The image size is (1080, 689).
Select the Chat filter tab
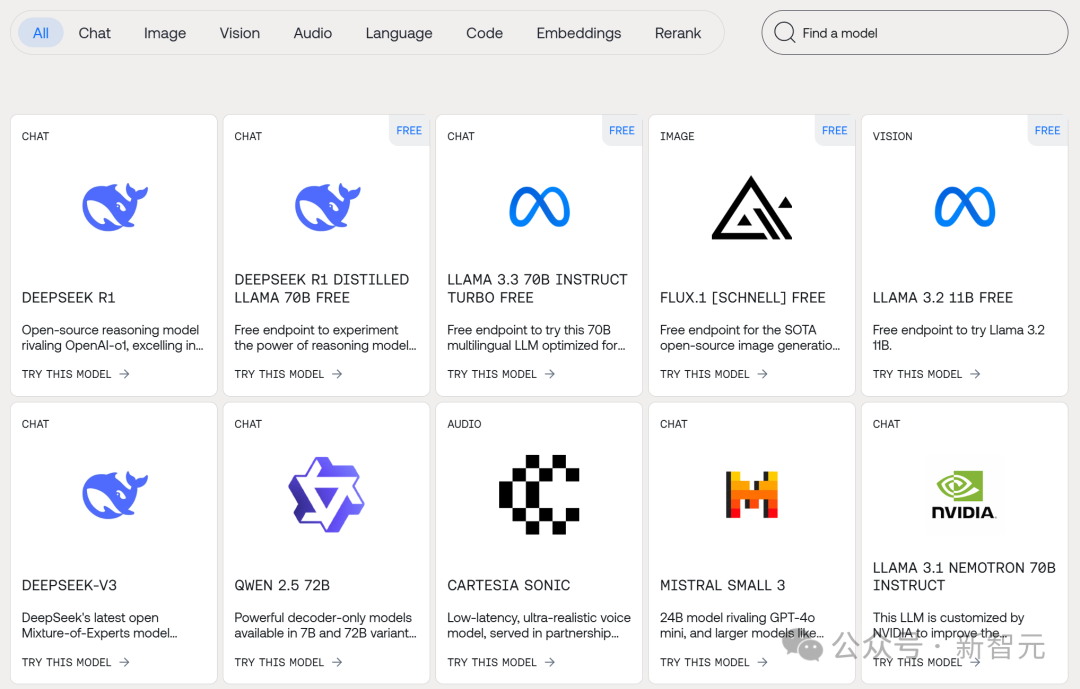(95, 33)
